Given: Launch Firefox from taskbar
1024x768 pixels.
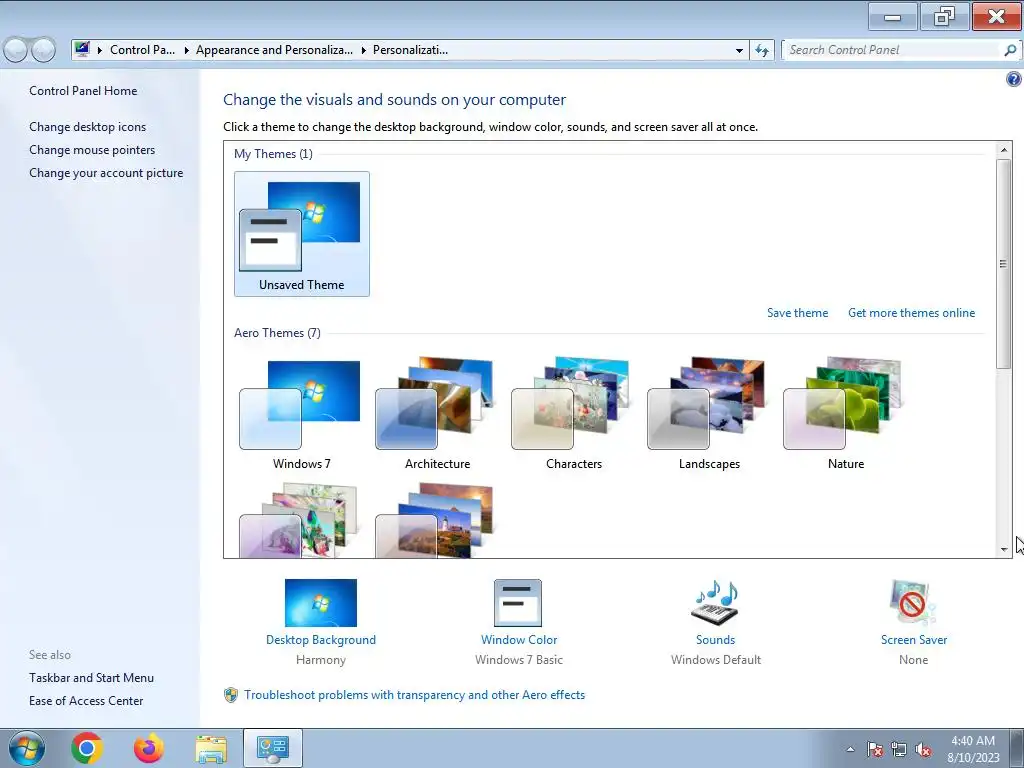Looking at the screenshot, I should (148, 748).
